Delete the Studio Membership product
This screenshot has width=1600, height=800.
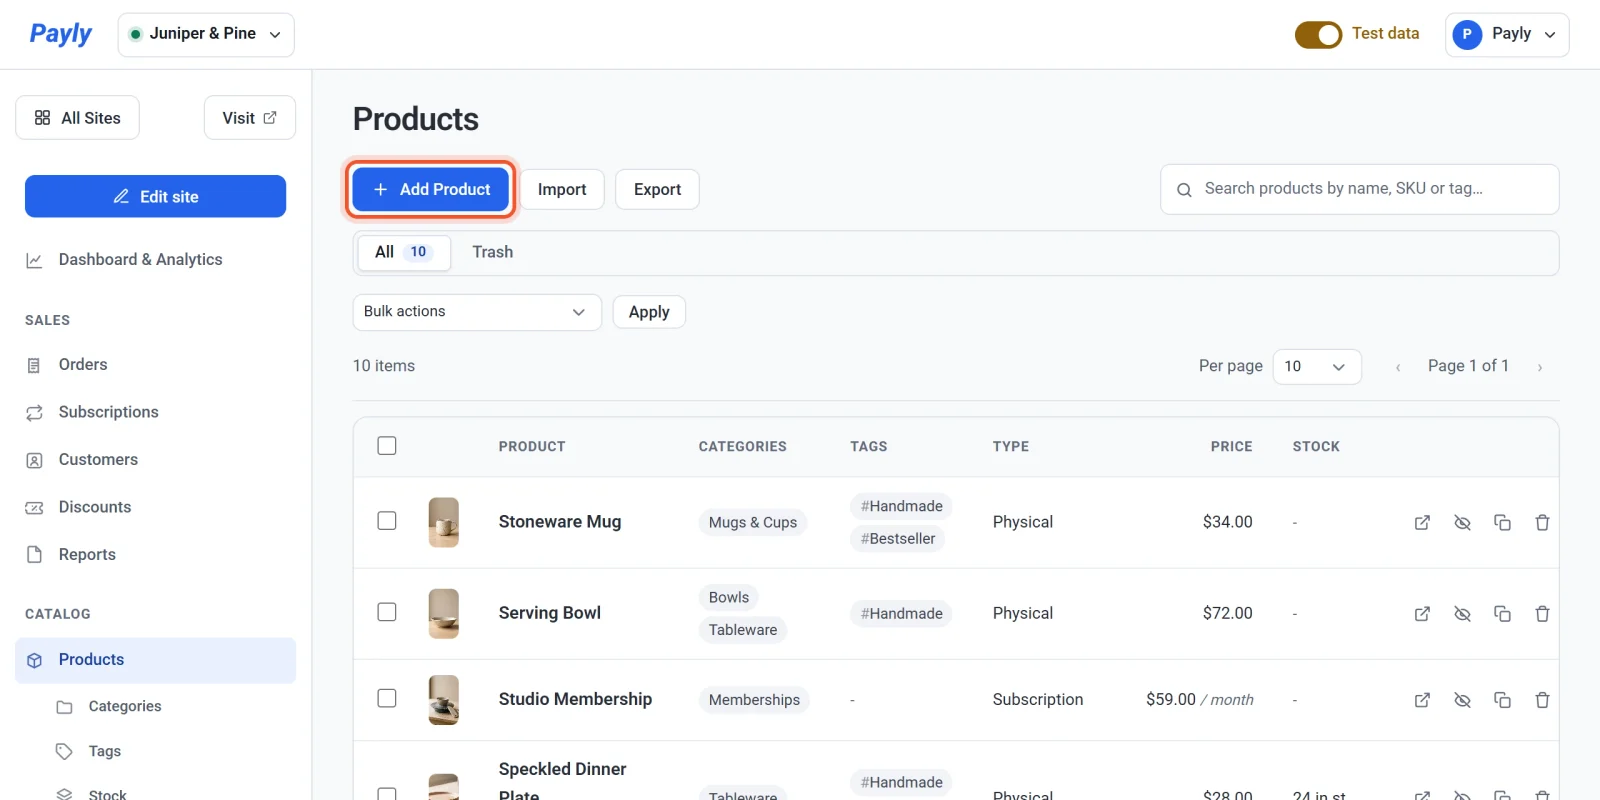point(1542,700)
